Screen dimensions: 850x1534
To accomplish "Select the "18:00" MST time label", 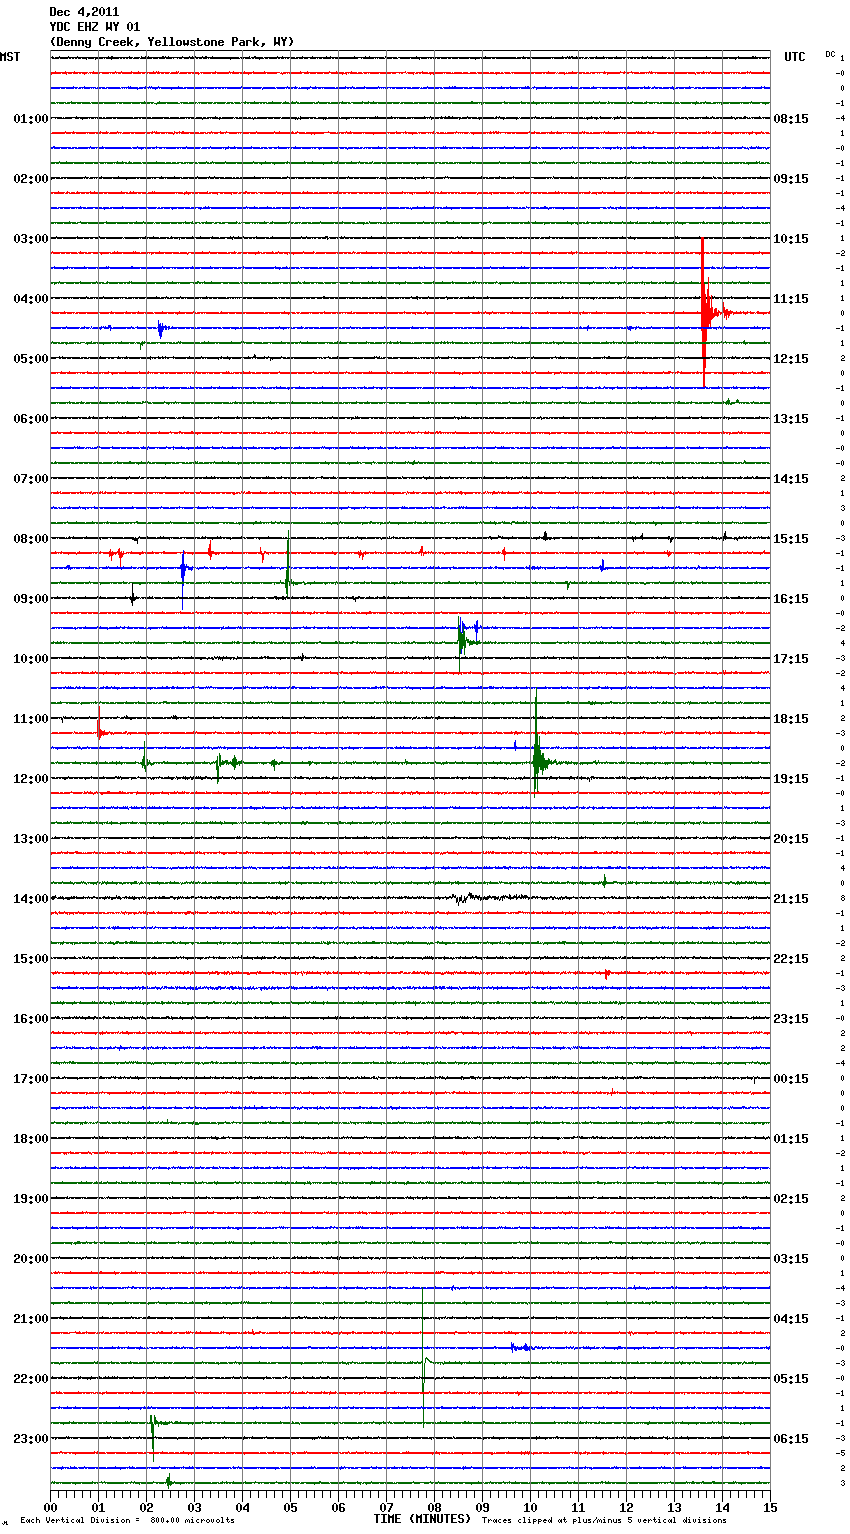I will pyautogui.click(x=31, y=1139).
